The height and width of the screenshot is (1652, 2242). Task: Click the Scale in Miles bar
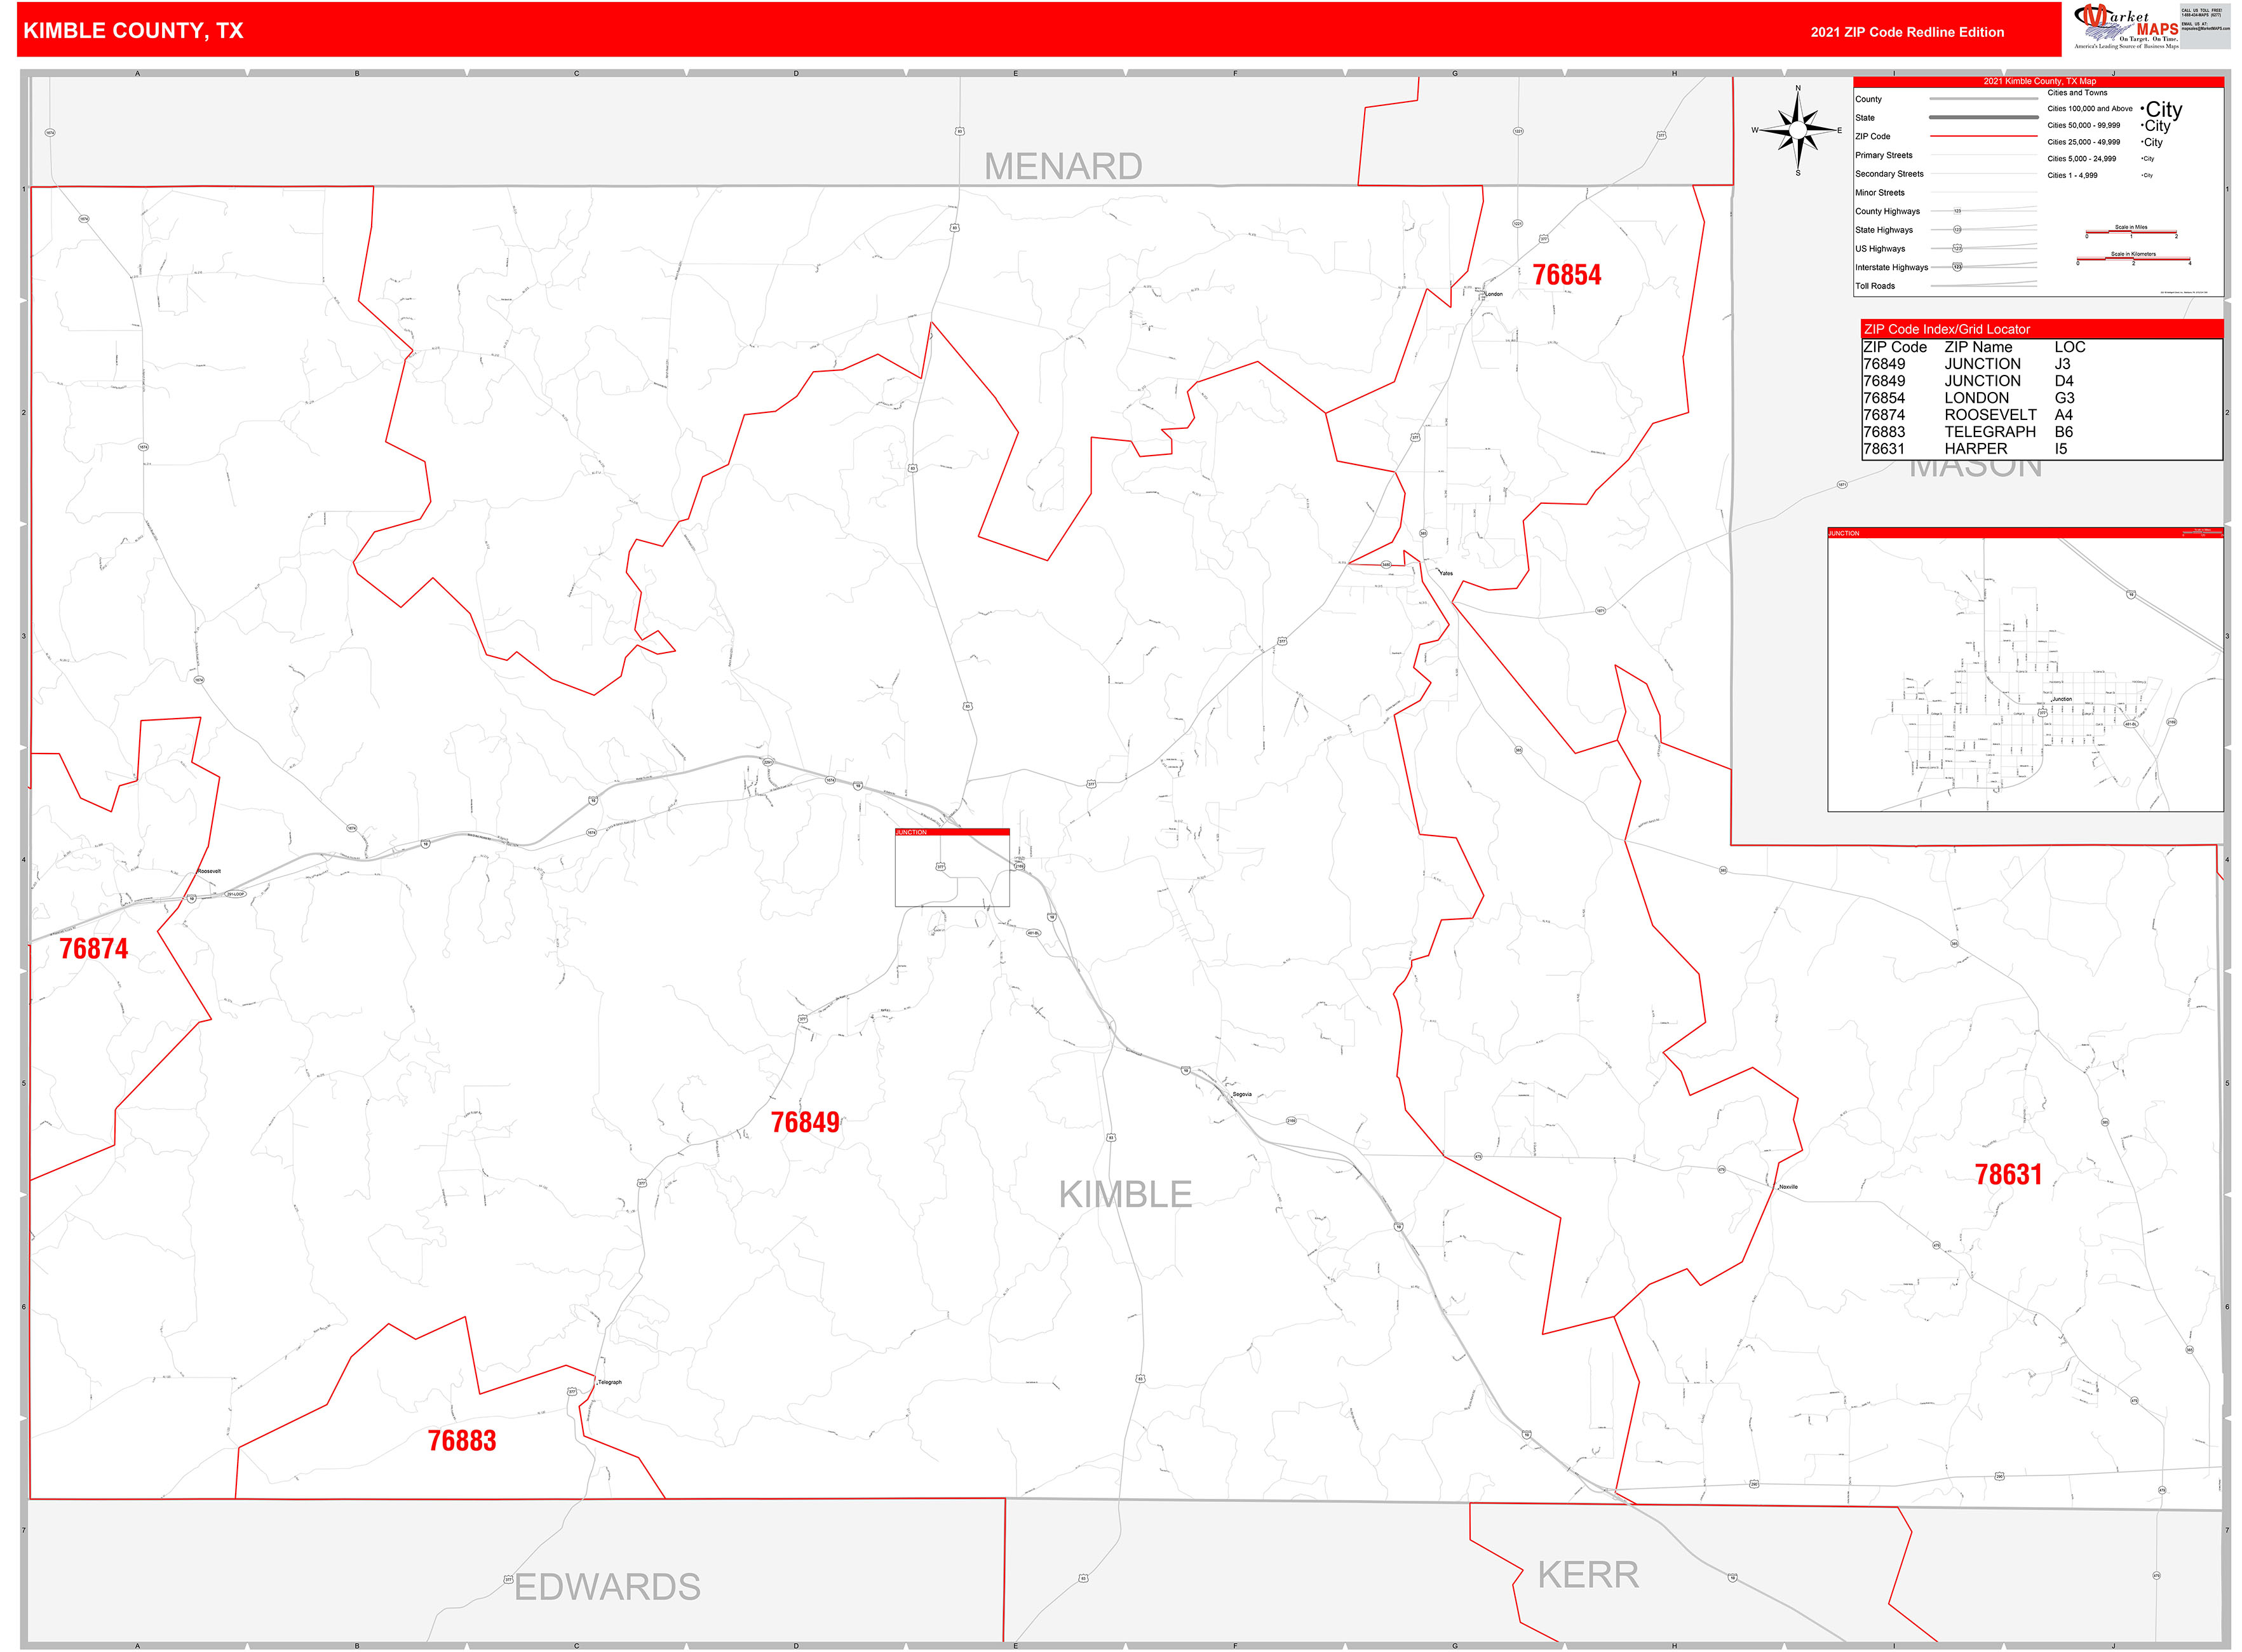(2131, 232)
